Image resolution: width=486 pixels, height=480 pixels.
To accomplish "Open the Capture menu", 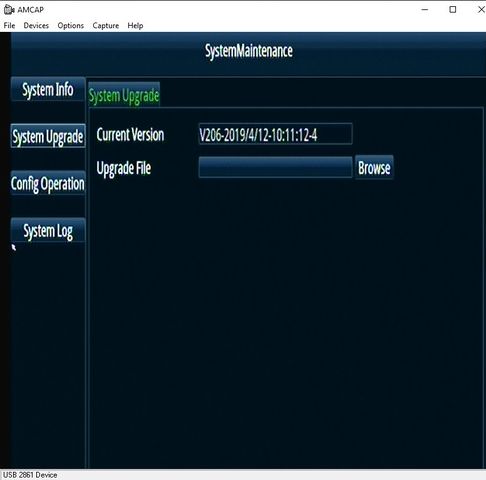I will (106, 26).
